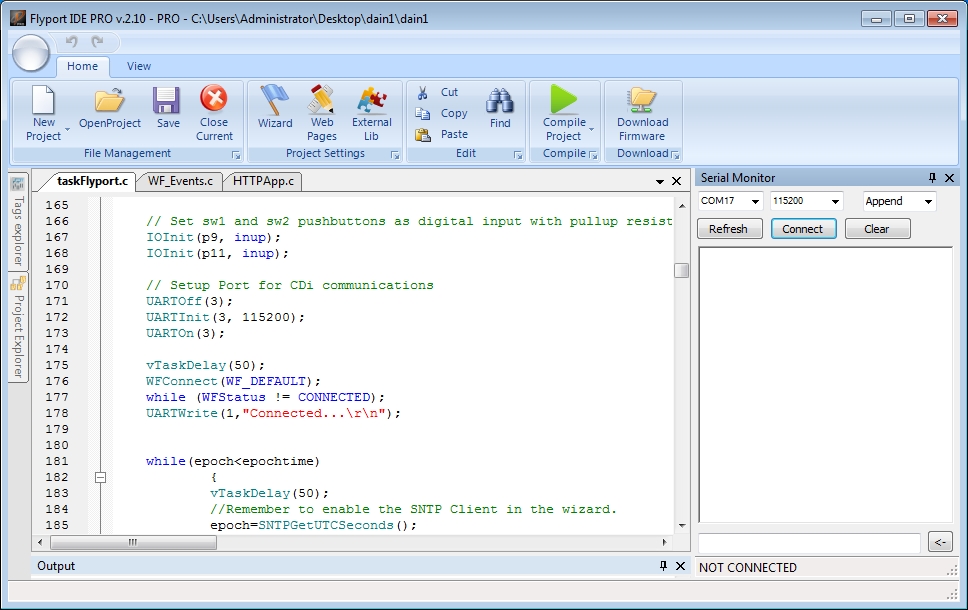
Task: Clear the serial monitor output
Action: point(877,229)
